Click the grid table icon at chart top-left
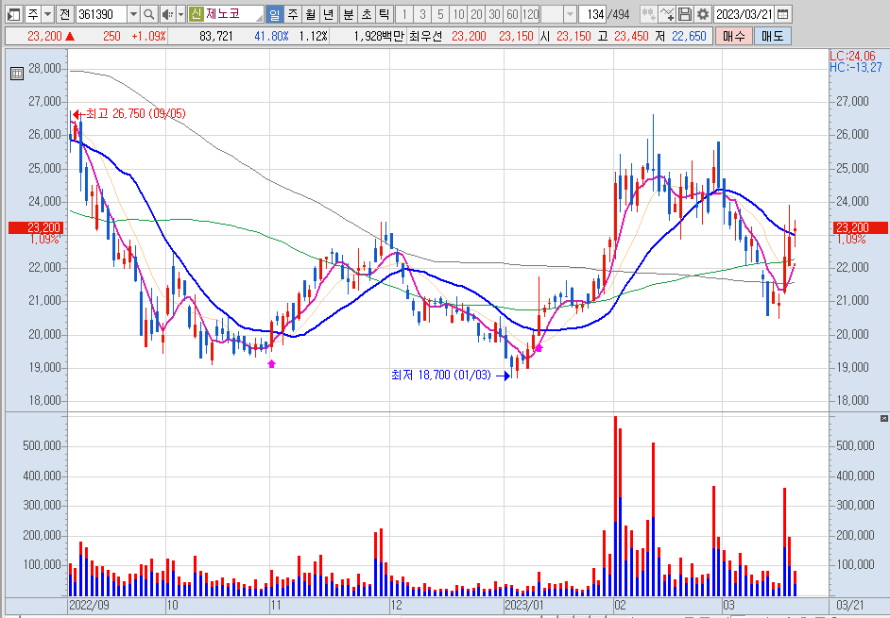 coord(16,73)
